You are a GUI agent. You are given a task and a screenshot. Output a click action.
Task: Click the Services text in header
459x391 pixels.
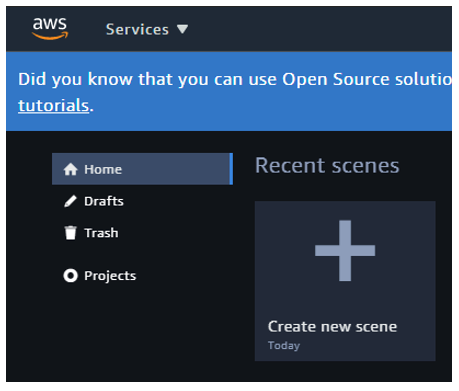(137, 29)
